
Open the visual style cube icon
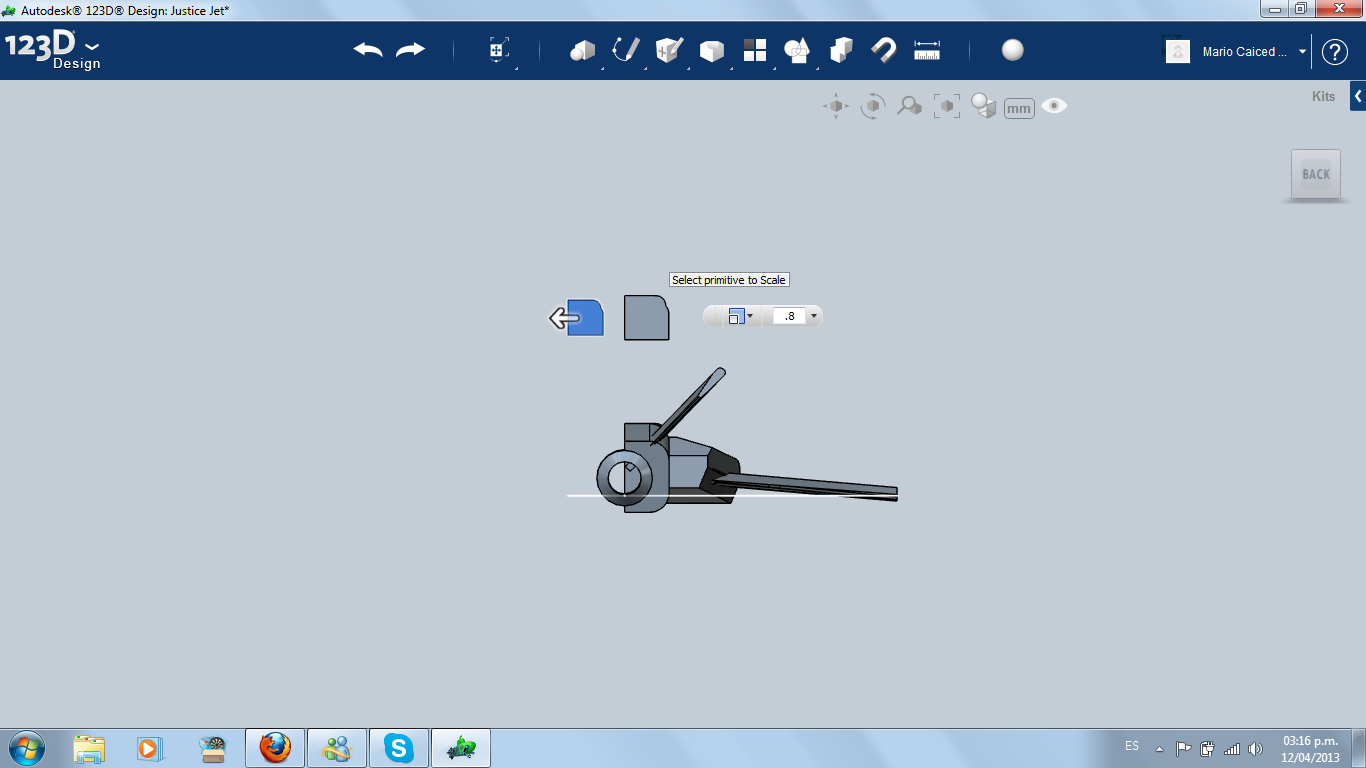click(984, 106)
